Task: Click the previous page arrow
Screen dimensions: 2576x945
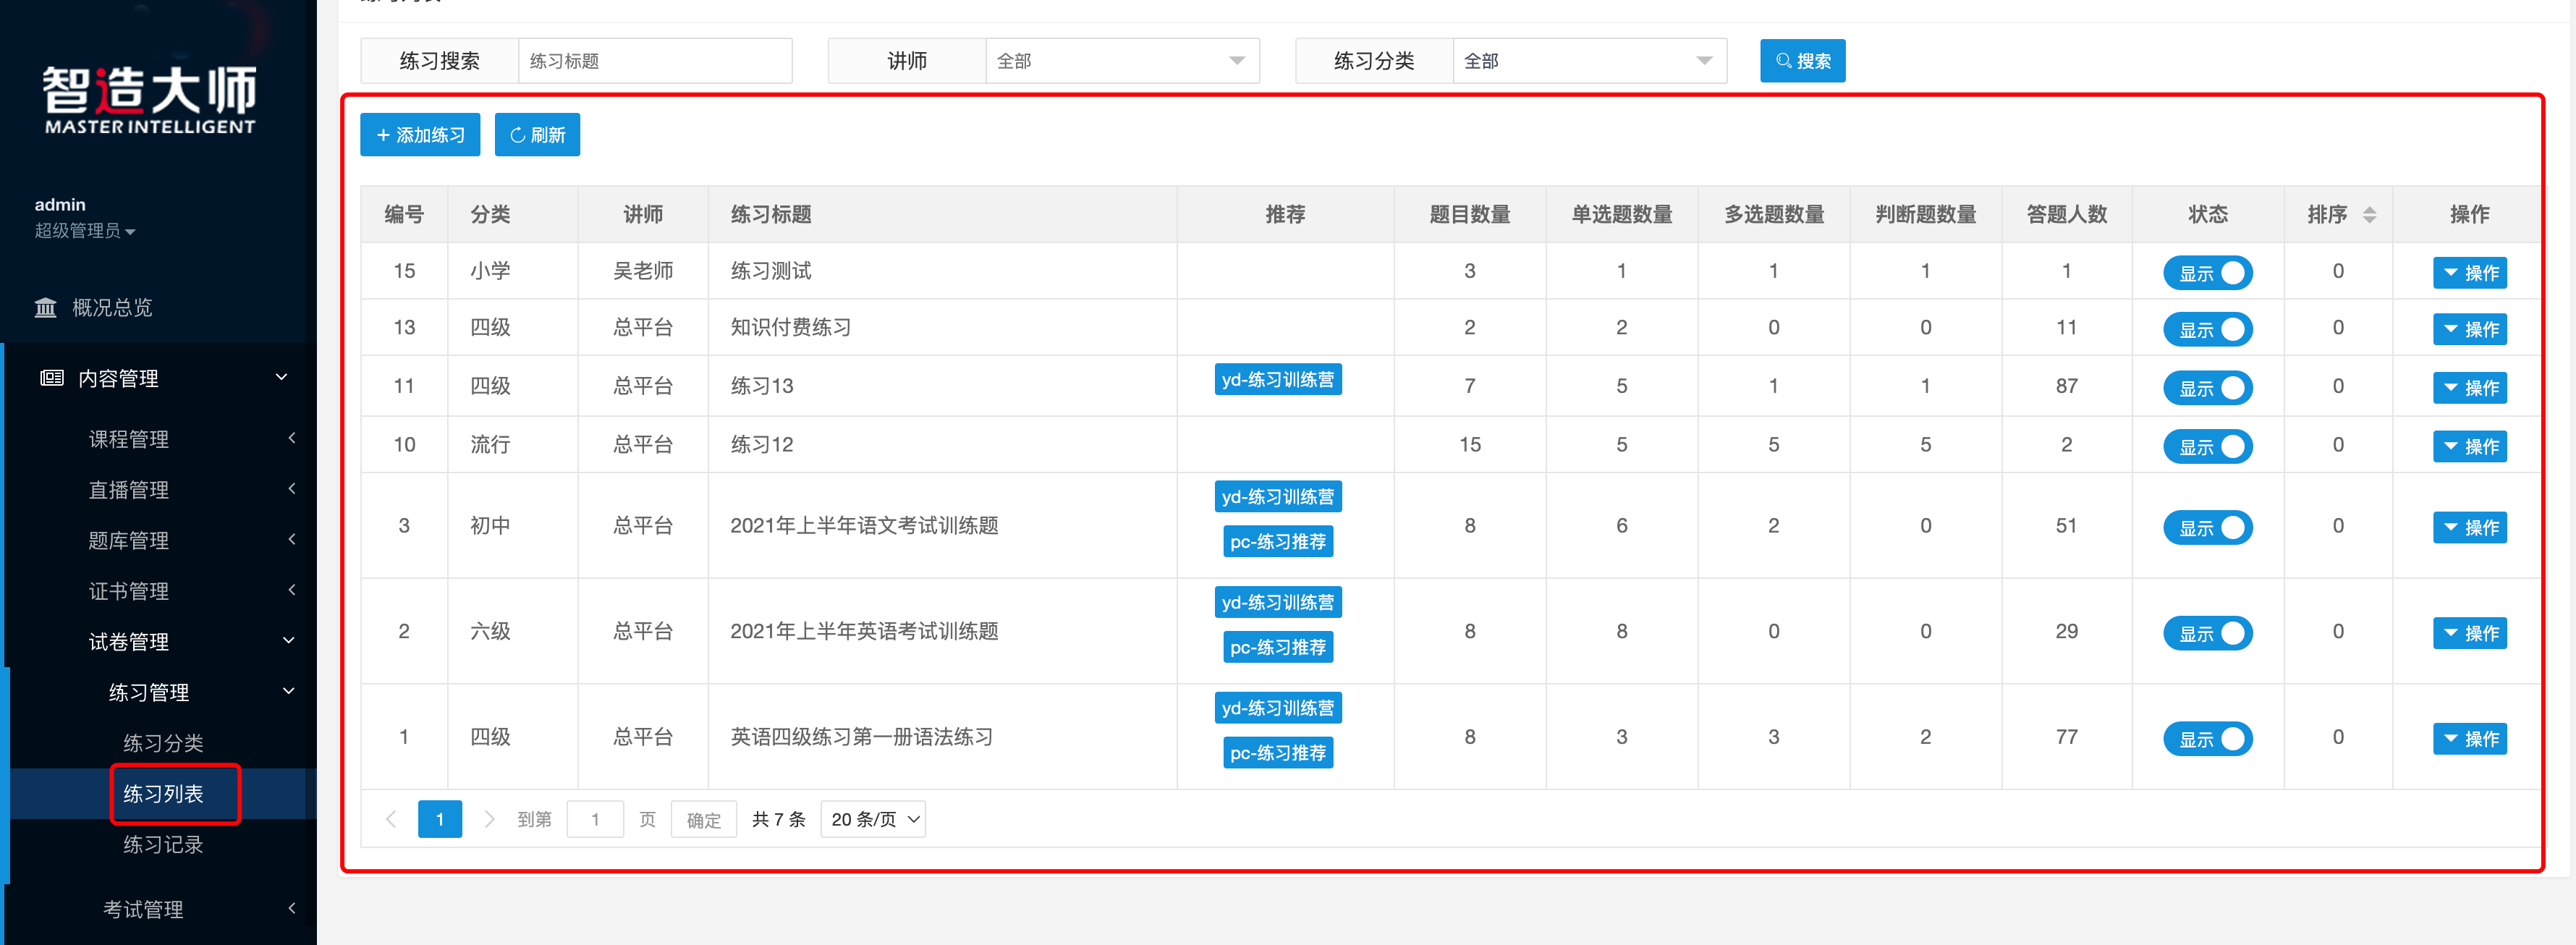Action: coord(391,819)
